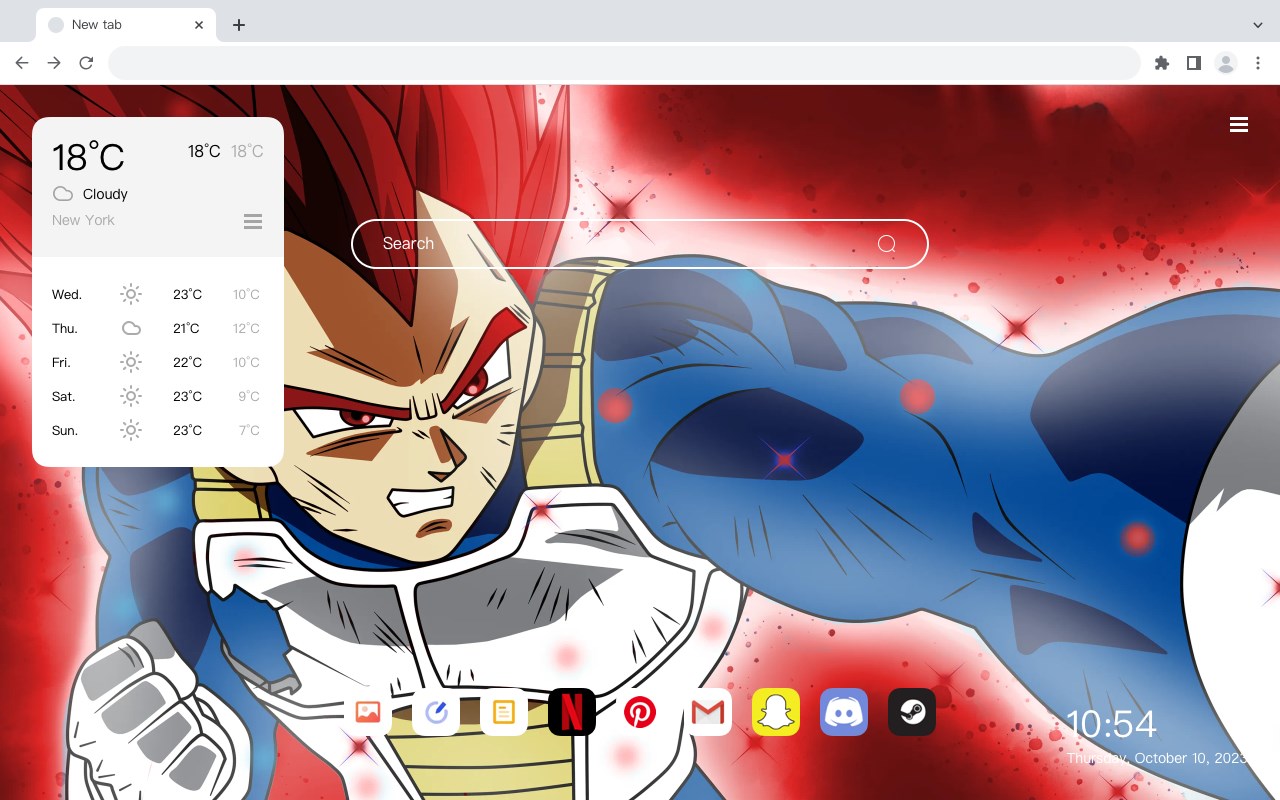Image resolution: width=1280 pixels, height=800 pixels.
Task: Click Friday's sunny forecast icon
Action: (131, 362)
